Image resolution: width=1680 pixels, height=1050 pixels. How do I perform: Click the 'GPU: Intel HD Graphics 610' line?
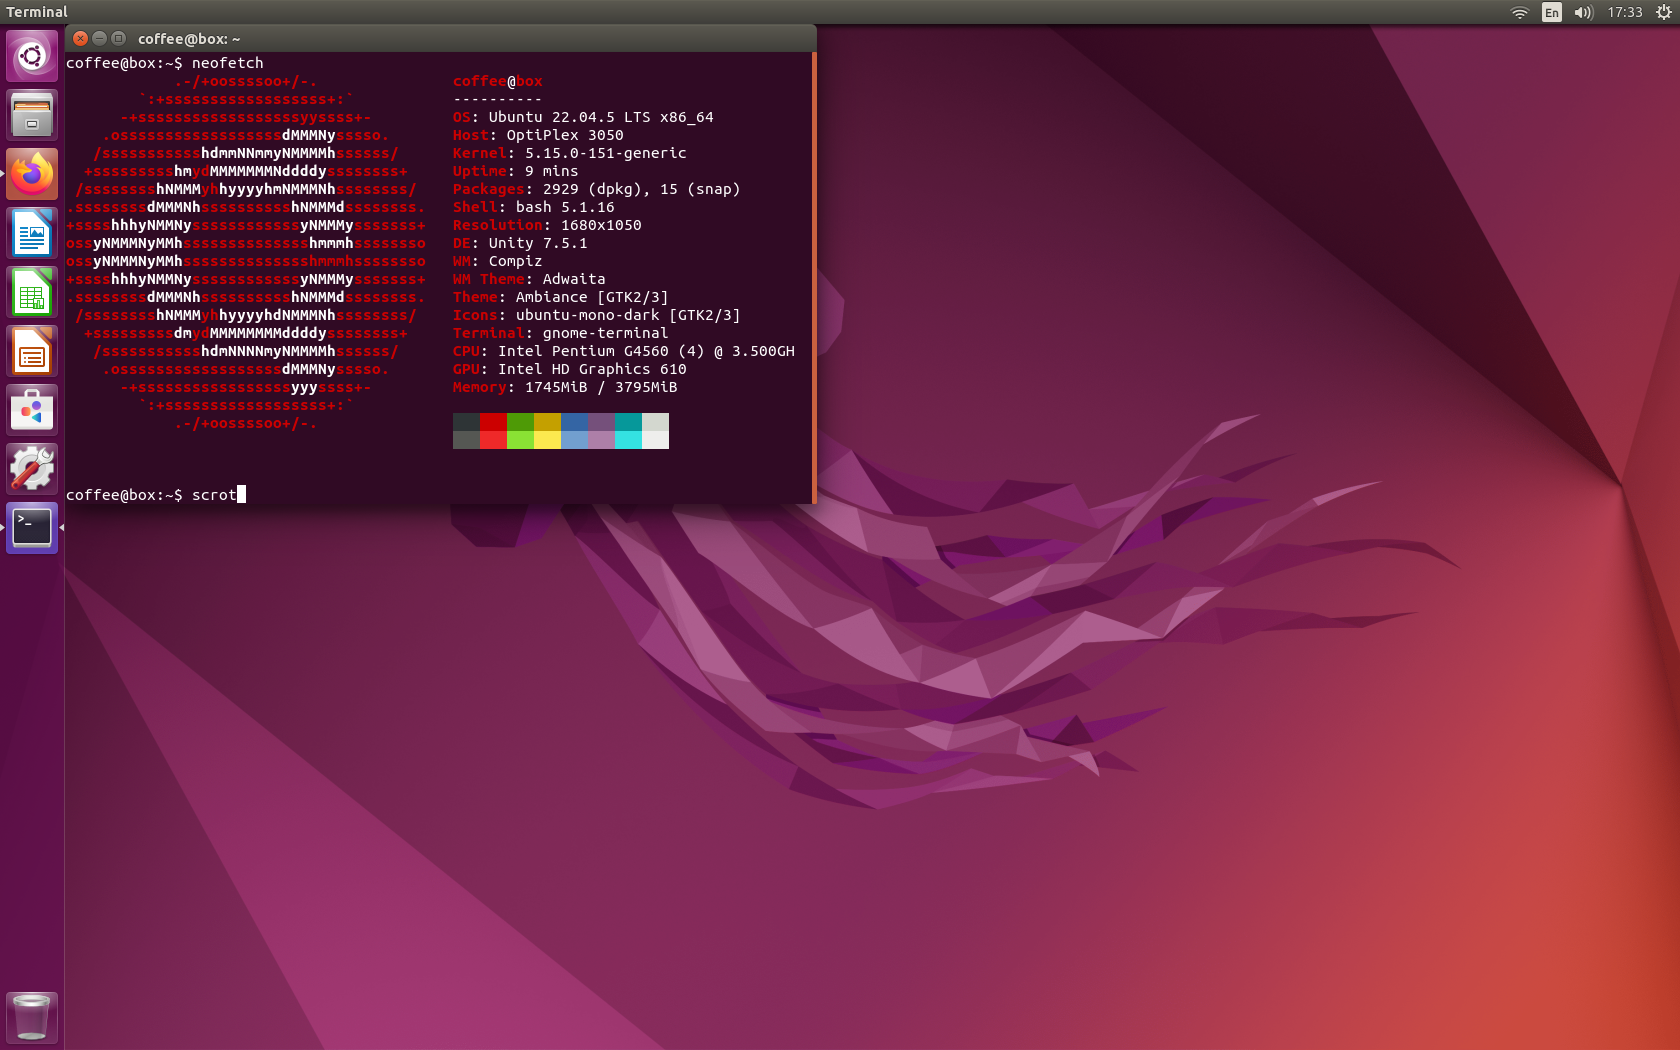click(x=569, y=369)
